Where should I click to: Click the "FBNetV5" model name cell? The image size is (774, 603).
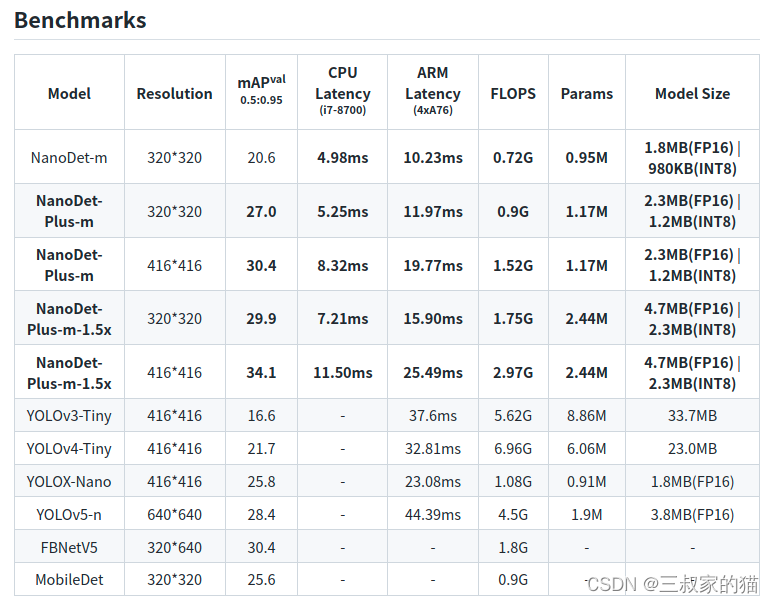69,548
